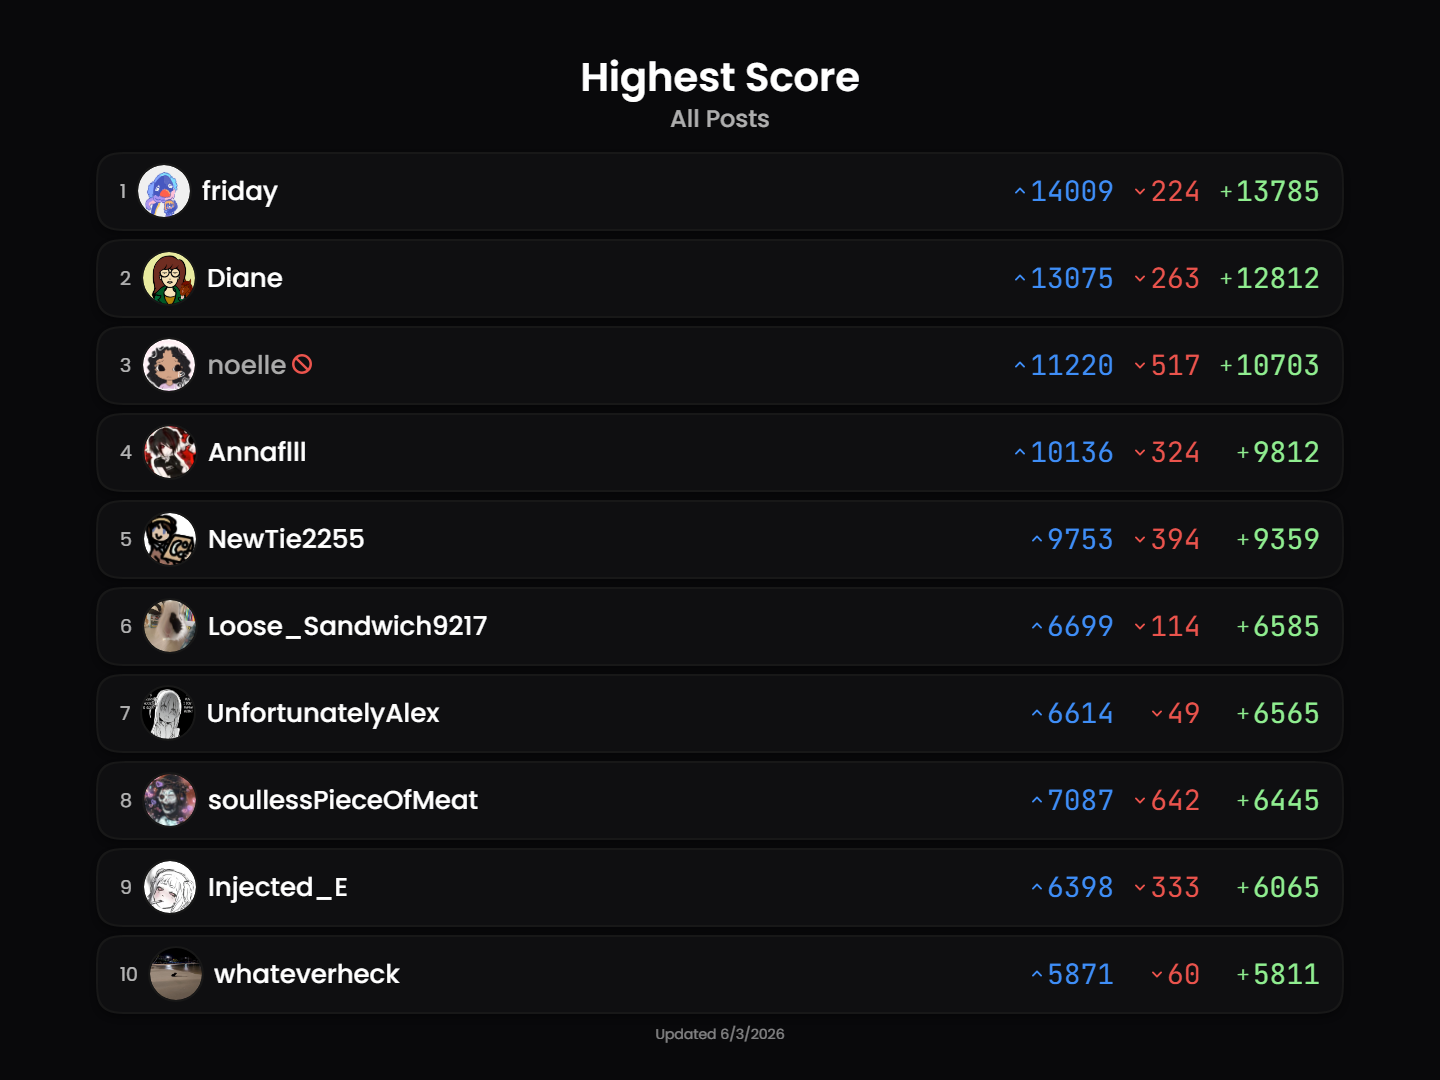This screenshot has width=1440, height=1080.
Task: Click soullessPieceOfMeat's net score +6445
Action: coord(1278,800)
